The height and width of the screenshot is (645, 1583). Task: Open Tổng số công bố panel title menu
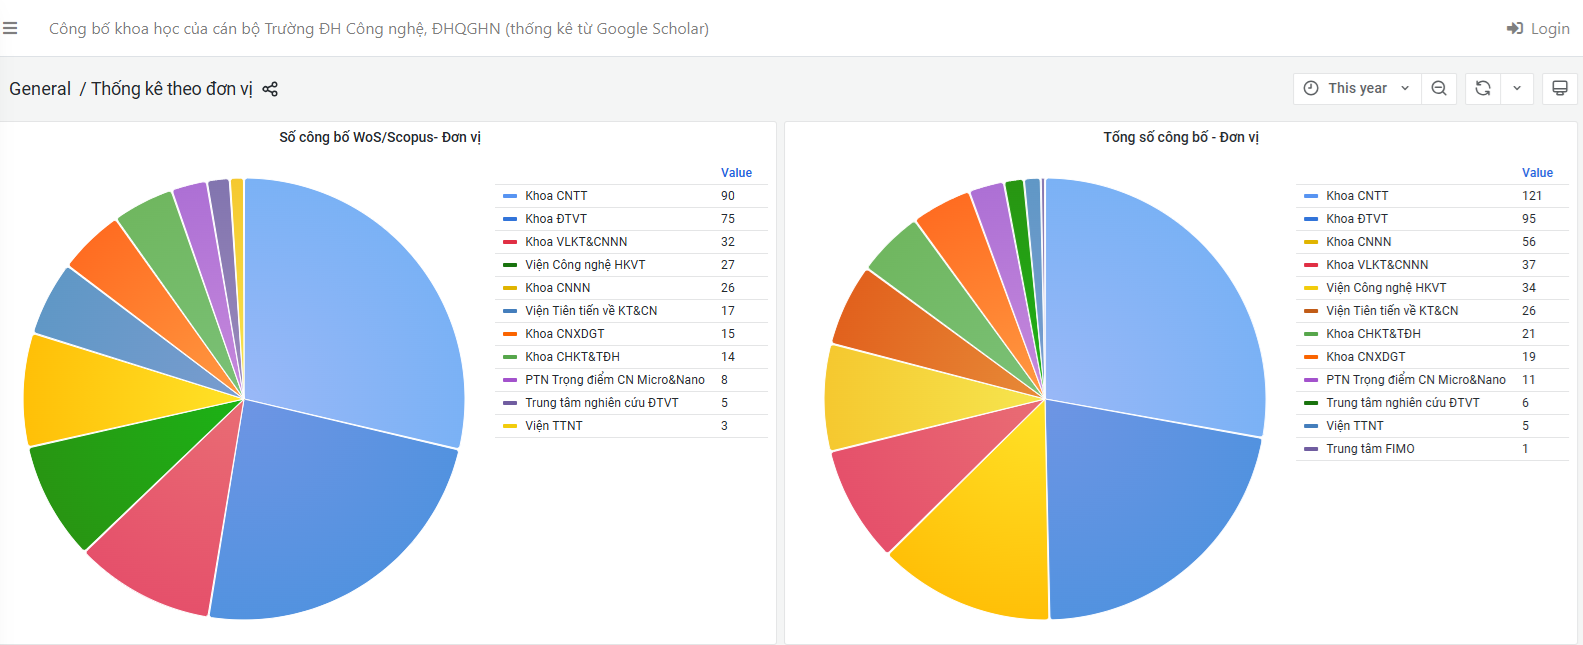click(x=1180, y=137)
